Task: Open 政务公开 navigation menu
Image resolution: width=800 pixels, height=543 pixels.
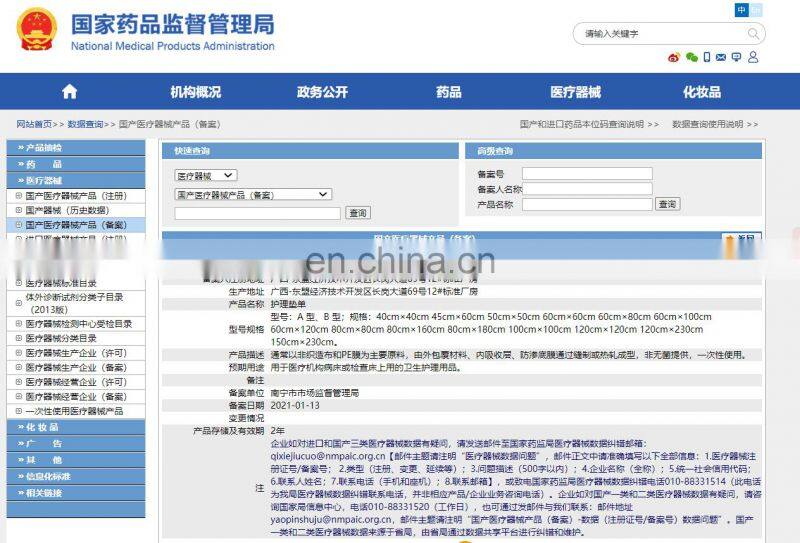Action: coord(322,92)
